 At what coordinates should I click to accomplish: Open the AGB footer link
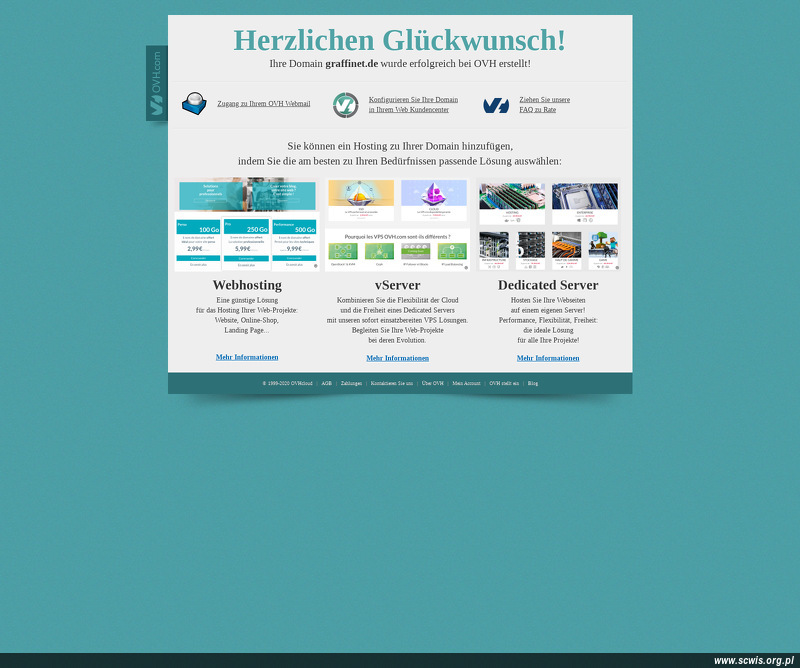pyautogui.click(x=327, y=383)
